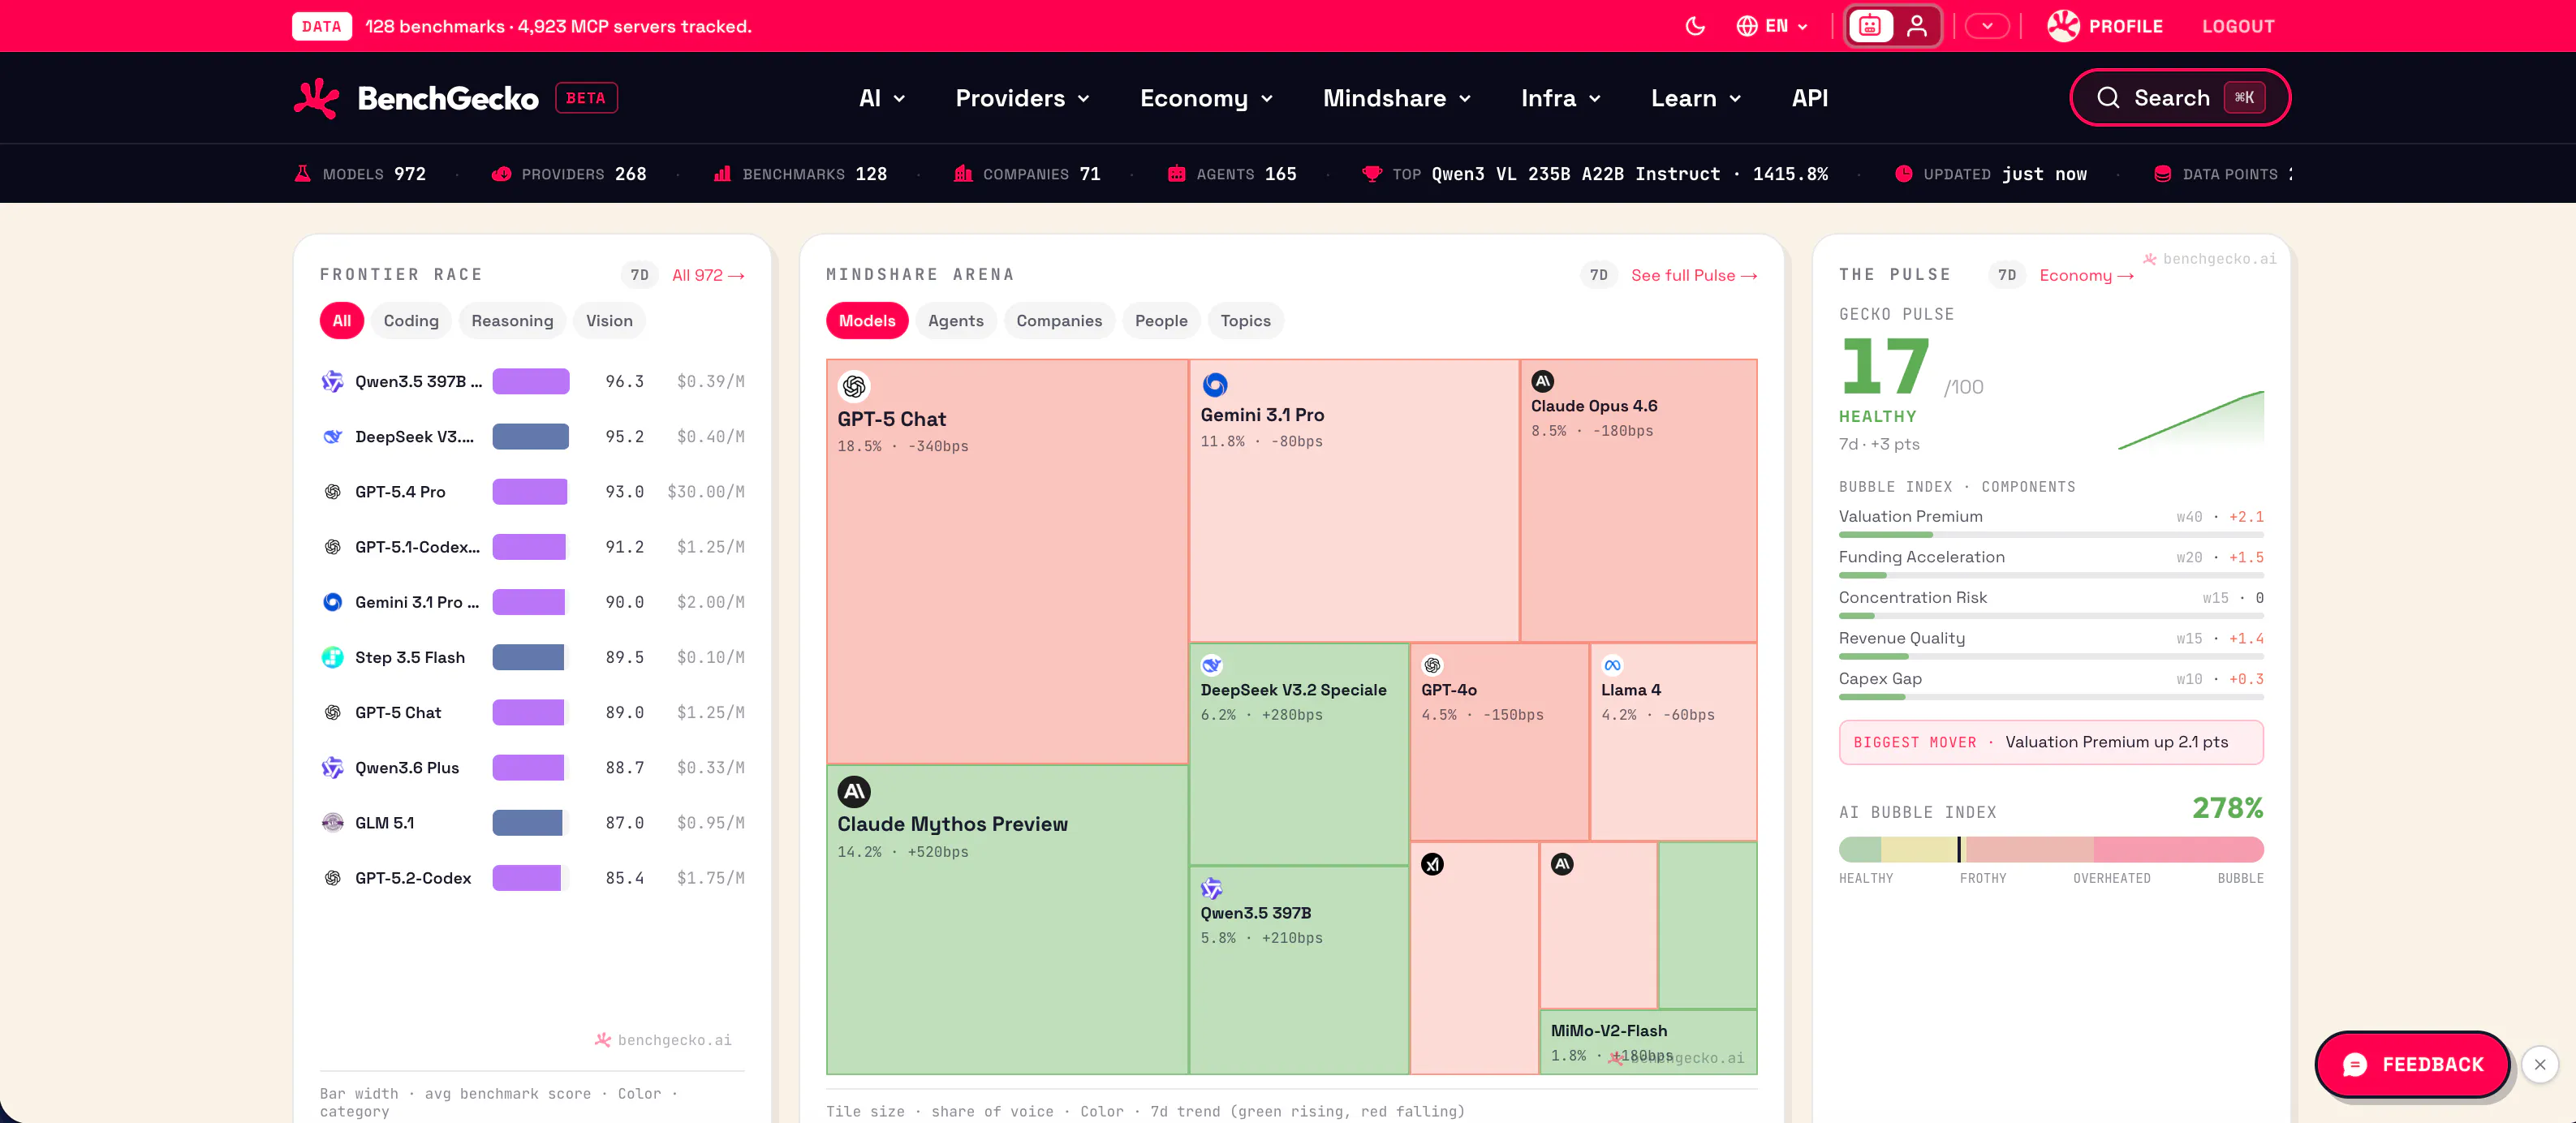Switch Mindshare Arena to Companies
Viewport: 2576px width, 1123px height.
click(x=1059, y=321)
